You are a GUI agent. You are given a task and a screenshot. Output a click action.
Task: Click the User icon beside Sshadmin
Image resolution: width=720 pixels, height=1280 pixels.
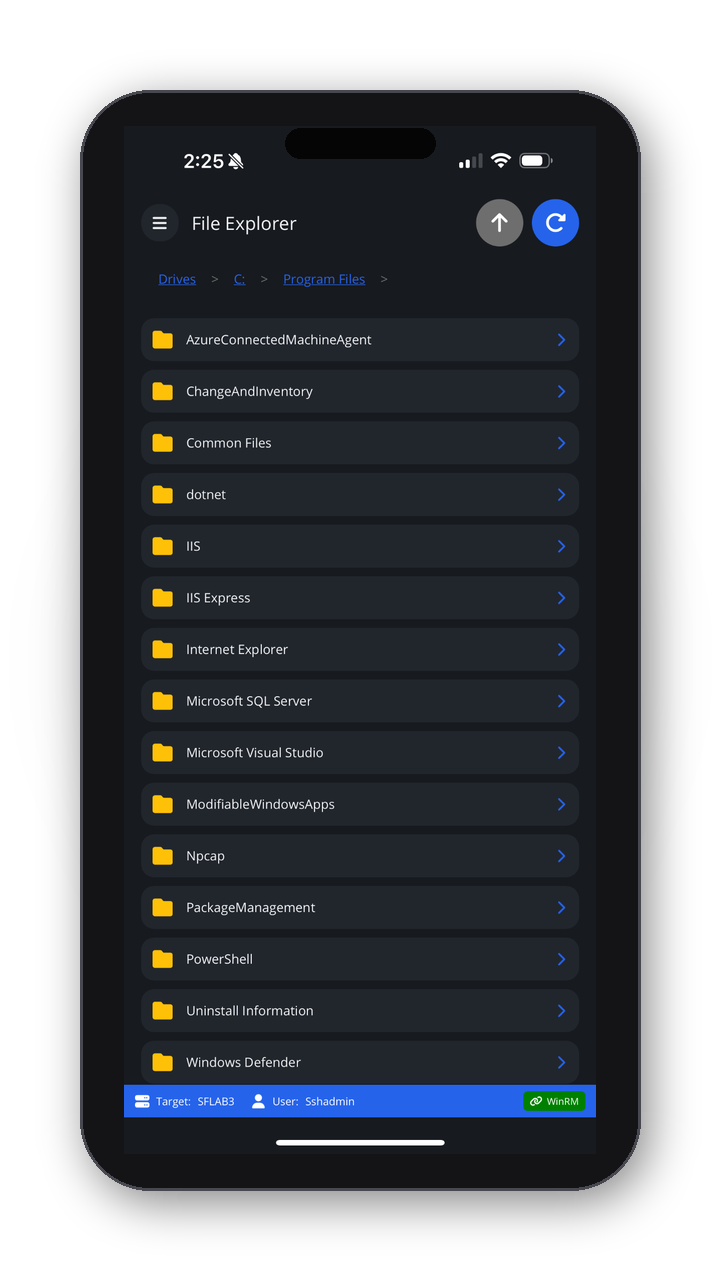point(258,1100)
